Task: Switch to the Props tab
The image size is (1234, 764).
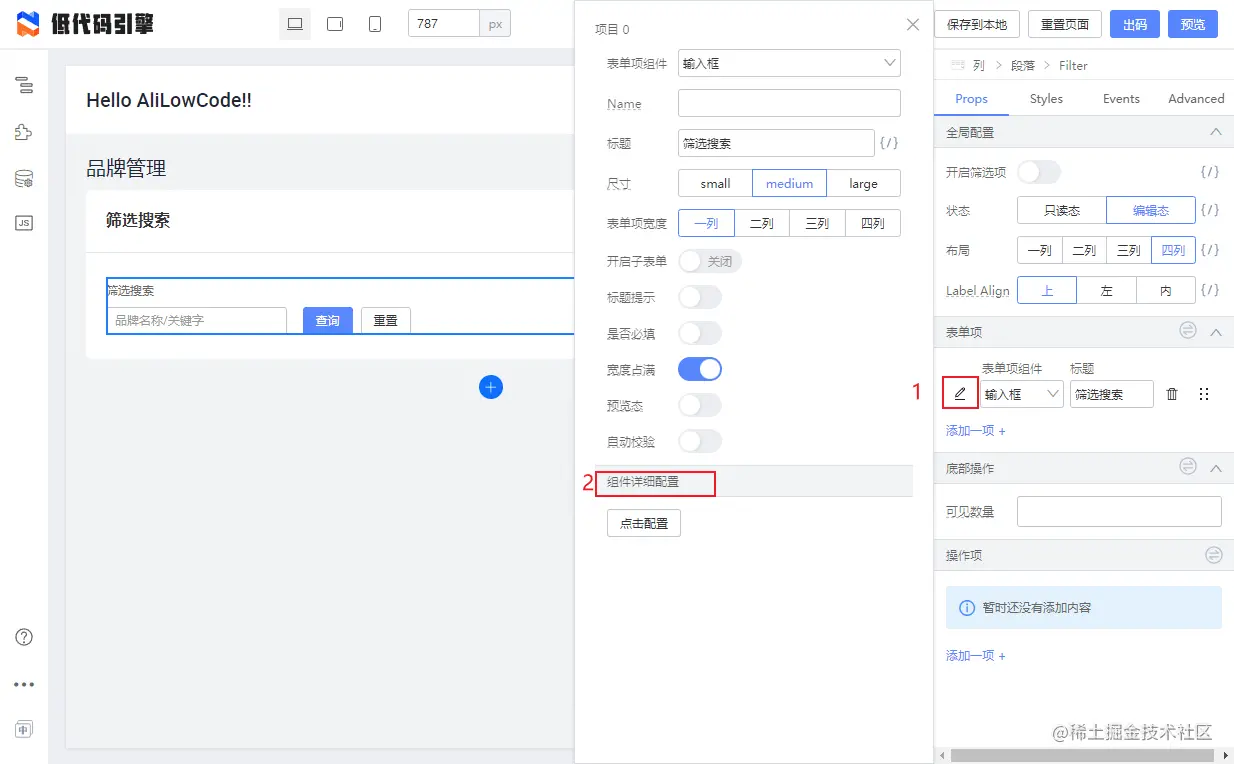Action: point(971,99)
